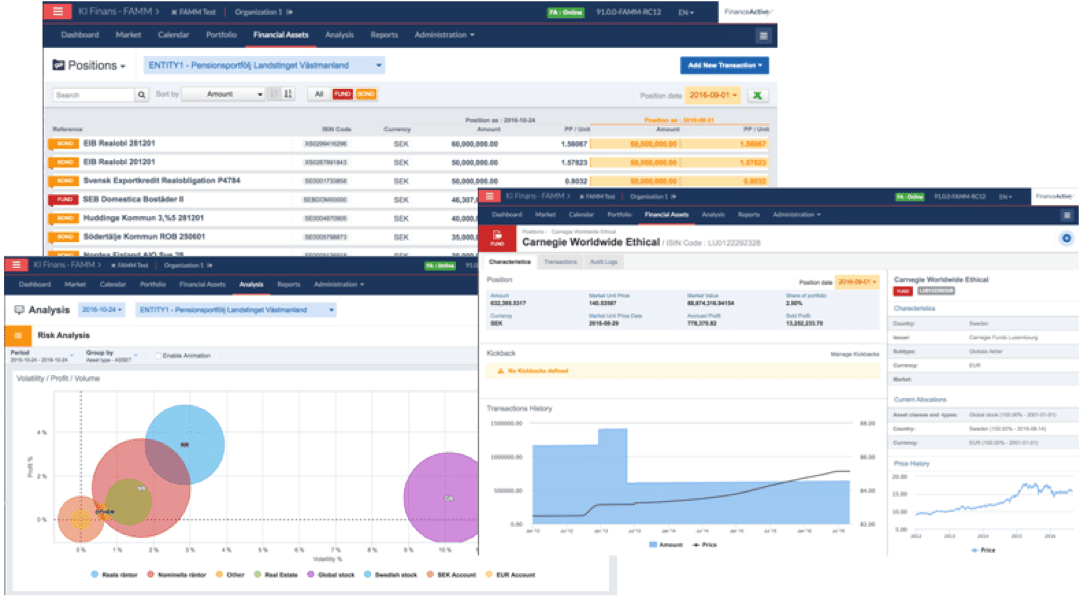The width and height of the screenshot is (1091, 598).
Task: Click grid menu icon at right of Positions navbar
Action: (x=763, y=36)
